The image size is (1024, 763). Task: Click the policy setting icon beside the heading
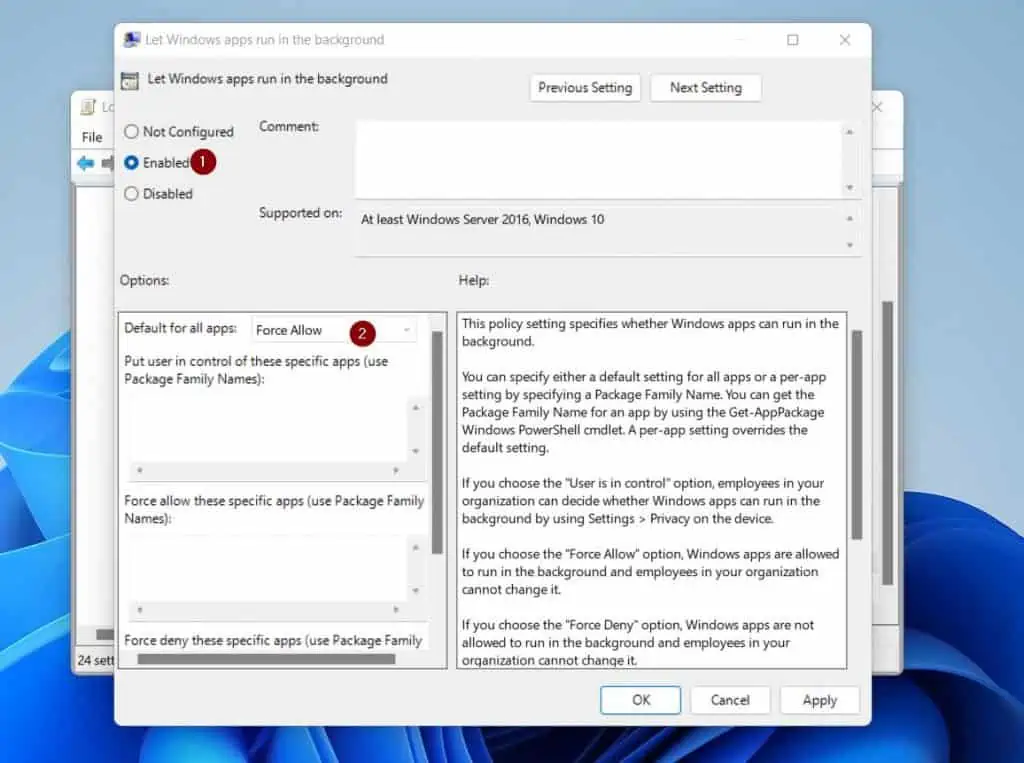click(129, 80)
